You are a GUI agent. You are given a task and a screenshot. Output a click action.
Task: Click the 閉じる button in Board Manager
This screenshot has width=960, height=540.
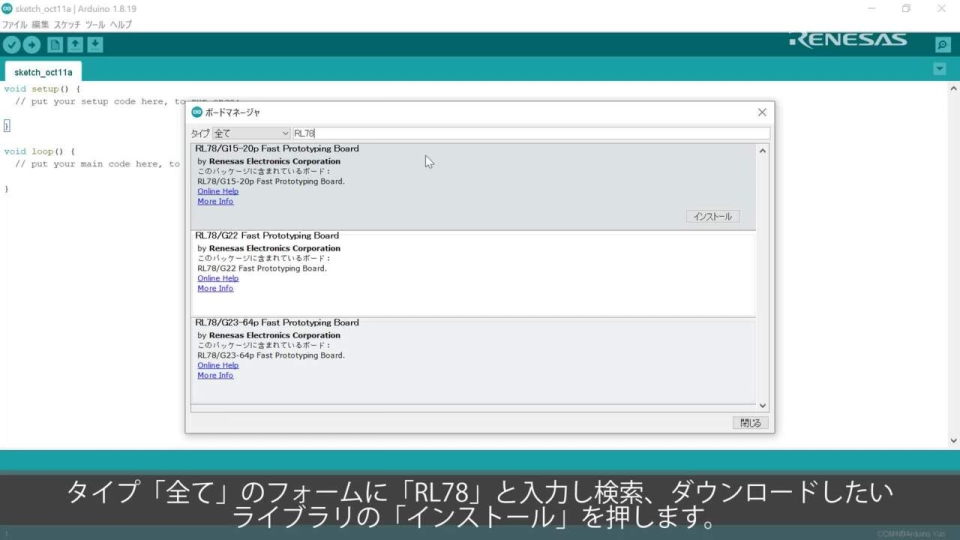click(x=751, y=423)
